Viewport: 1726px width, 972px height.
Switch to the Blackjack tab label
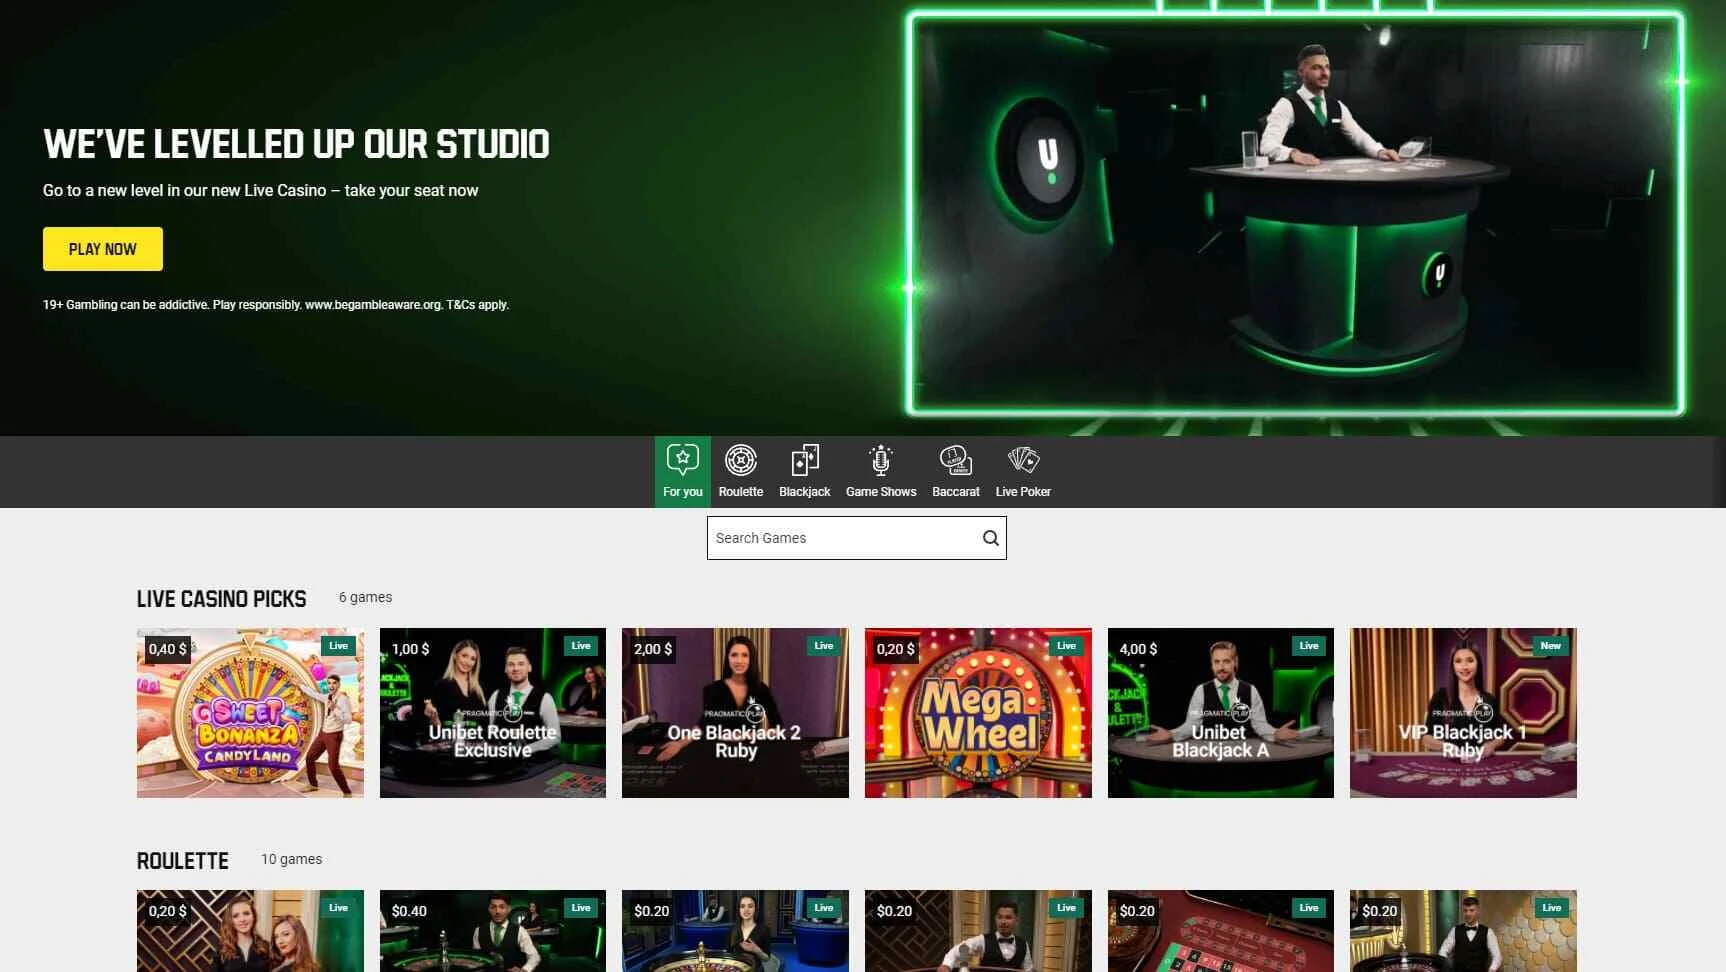tap(804, 492)
